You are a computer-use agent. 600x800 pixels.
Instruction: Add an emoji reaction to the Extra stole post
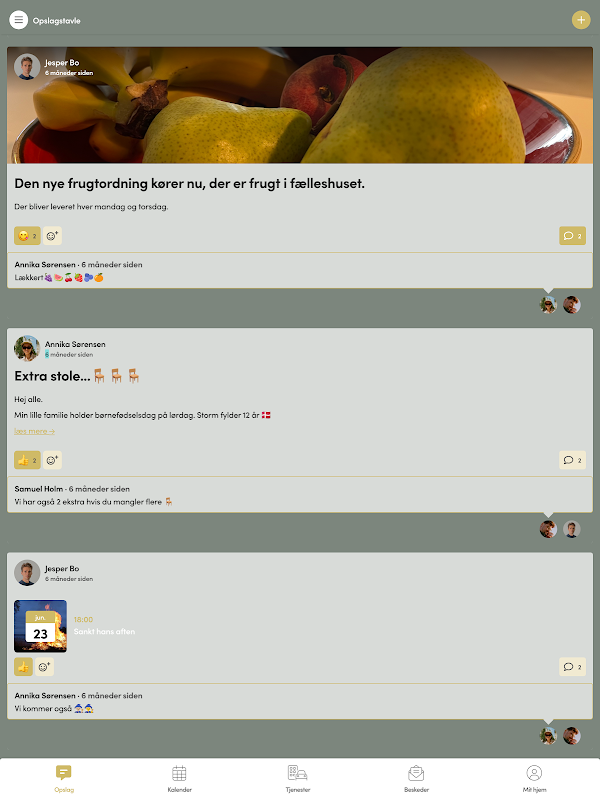(x=52, y=460)
